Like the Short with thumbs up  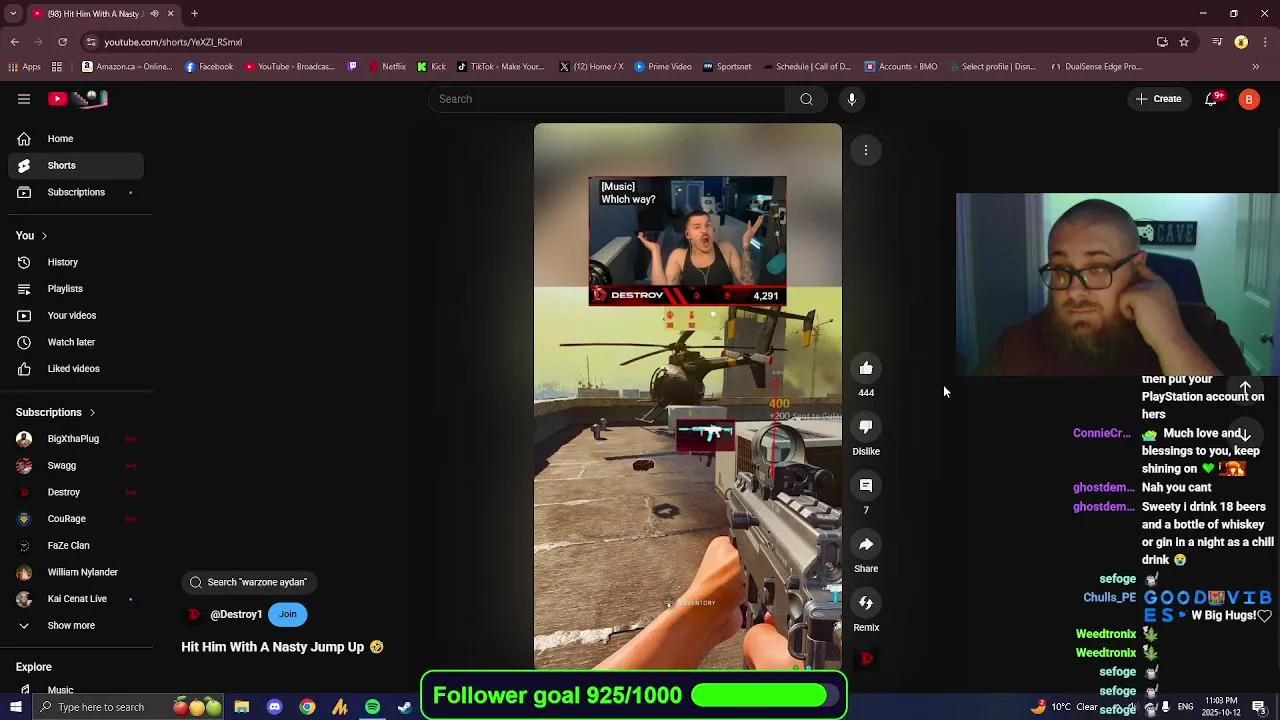[x=866, y=369]
